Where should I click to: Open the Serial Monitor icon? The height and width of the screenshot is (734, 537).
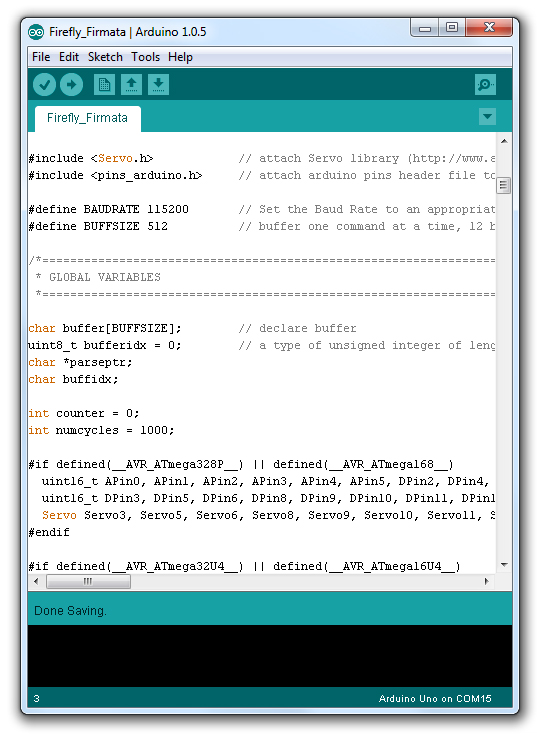pos(485,85)
